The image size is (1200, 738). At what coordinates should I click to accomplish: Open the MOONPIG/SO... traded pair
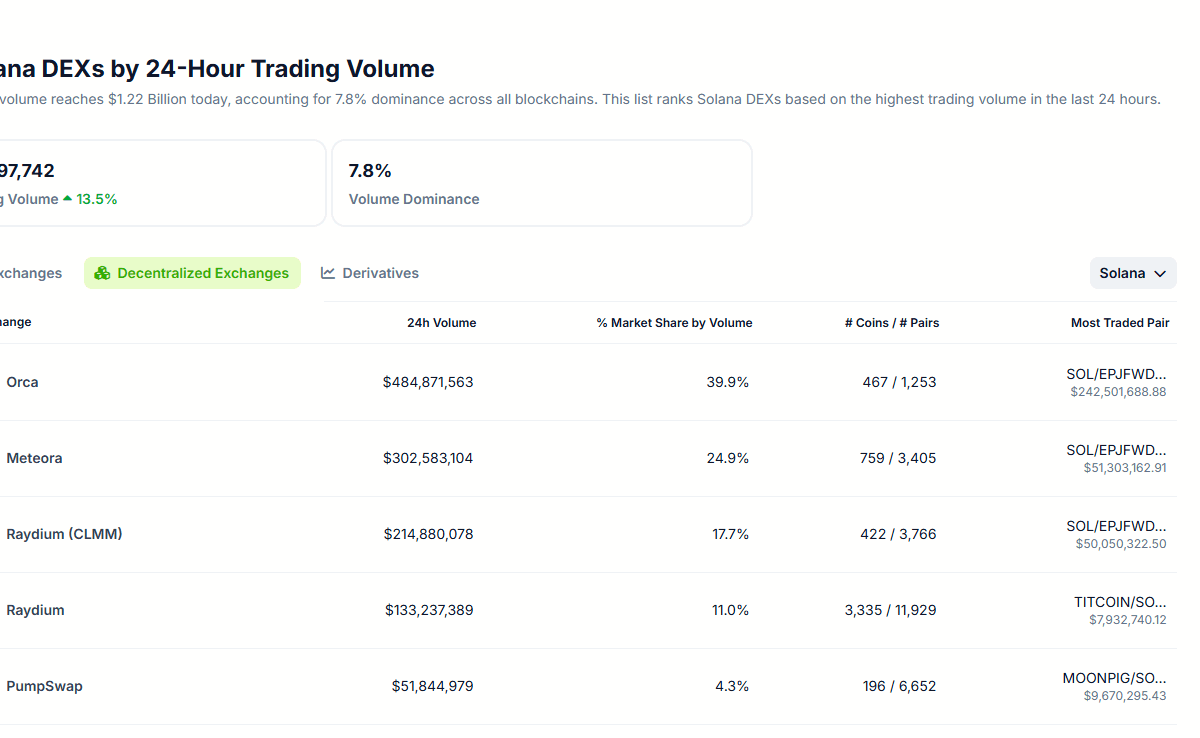point(1115,678)
